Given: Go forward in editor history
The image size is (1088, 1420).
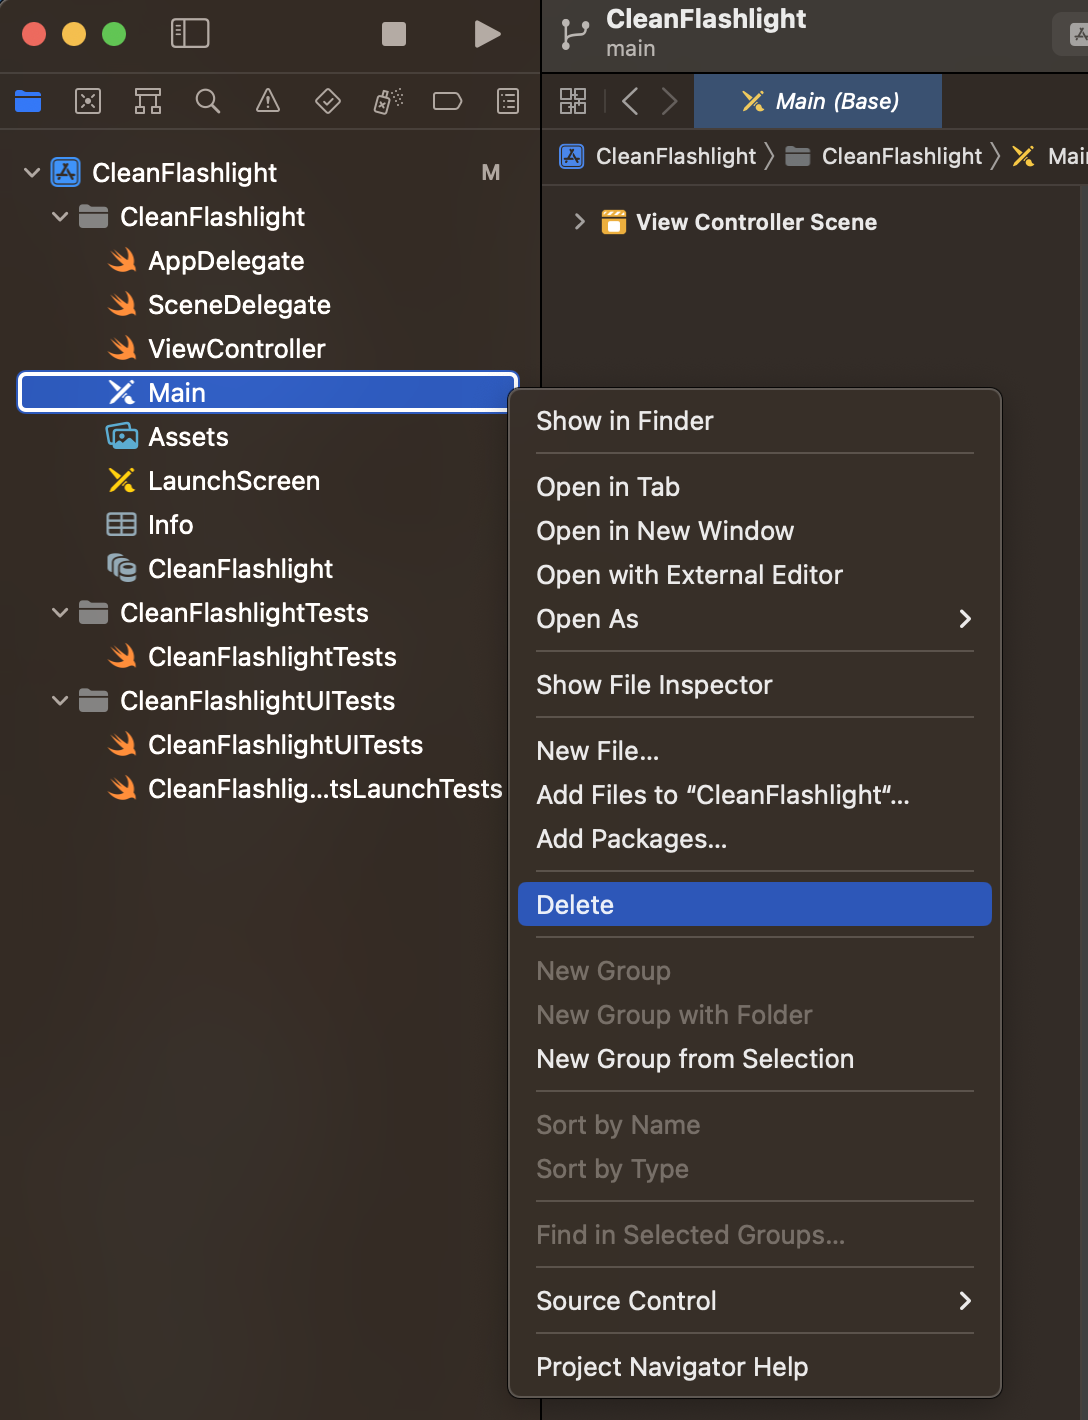Looking at the screenshot, I should (x=670, y=101).
